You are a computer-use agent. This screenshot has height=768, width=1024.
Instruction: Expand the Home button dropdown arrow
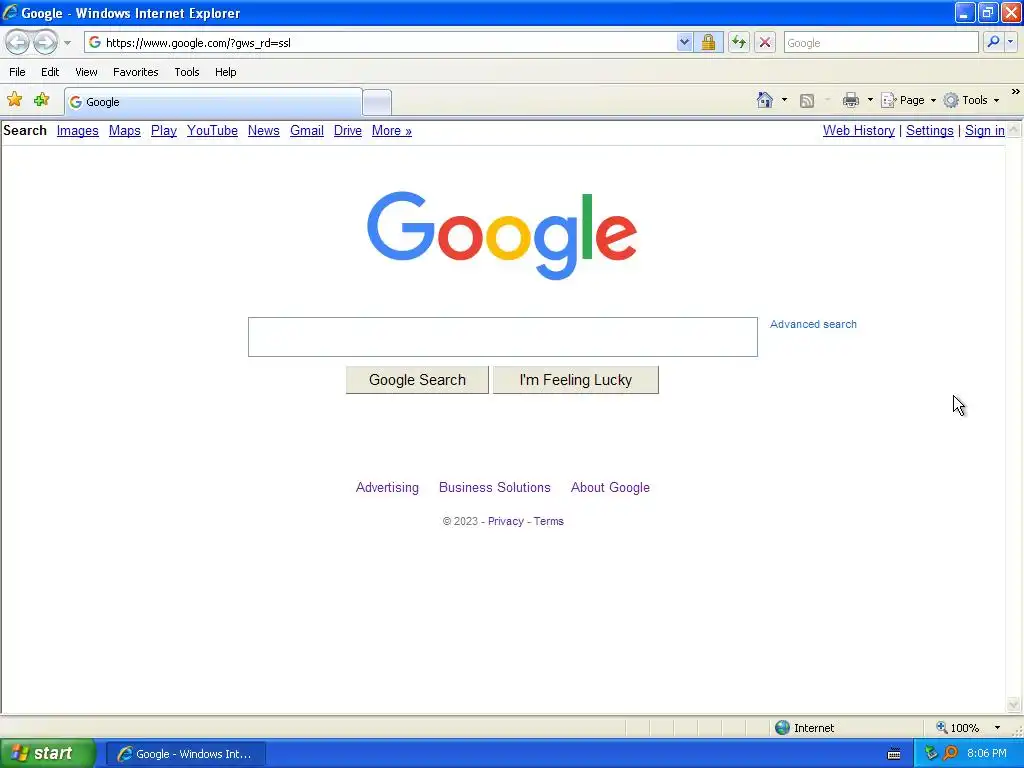[x=784, y=100]
